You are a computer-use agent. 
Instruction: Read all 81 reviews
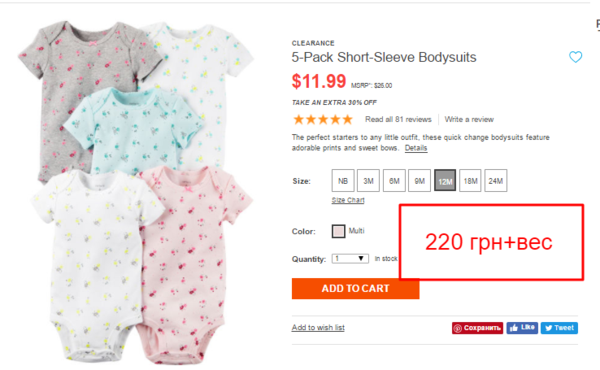pos(398,119)
